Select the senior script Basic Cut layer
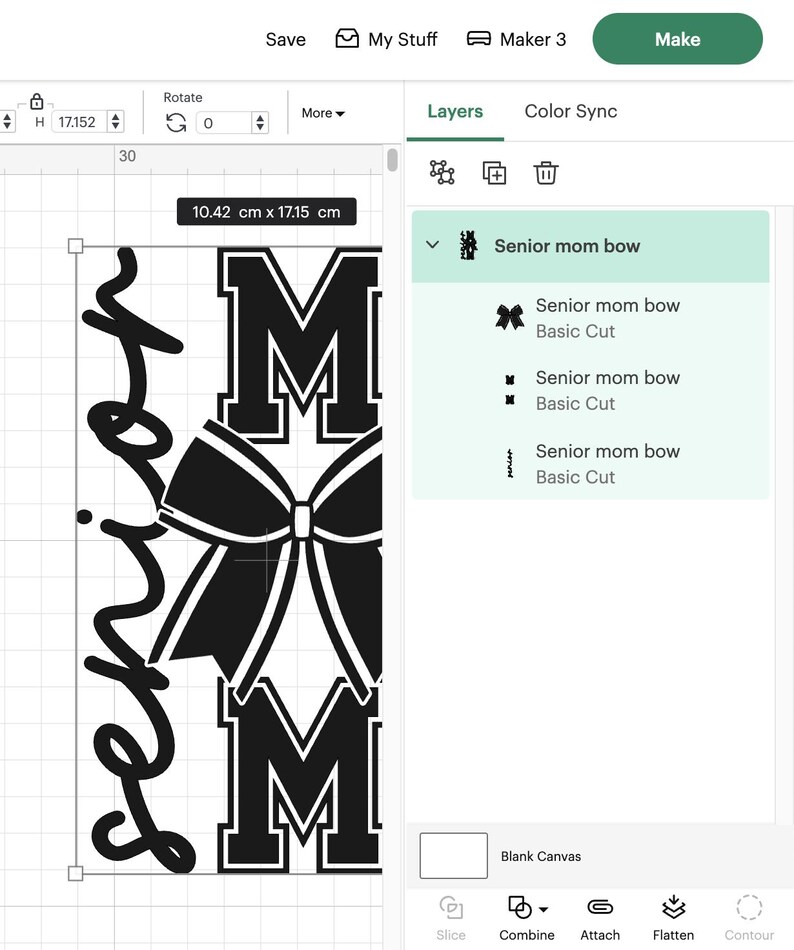 pos(591,463)
